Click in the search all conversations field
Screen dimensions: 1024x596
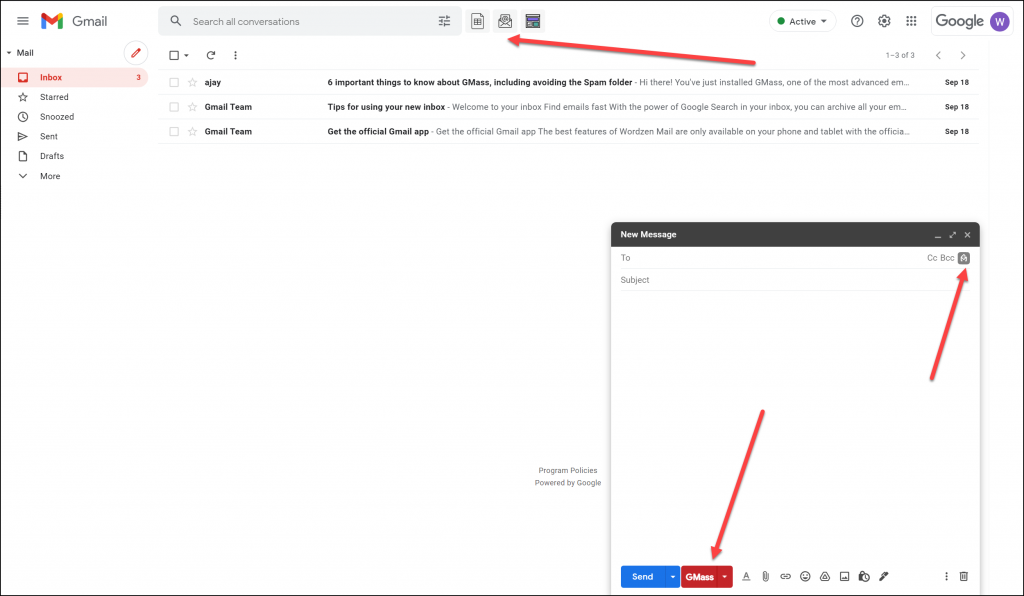pyautogui.click(x=310, y=22)
